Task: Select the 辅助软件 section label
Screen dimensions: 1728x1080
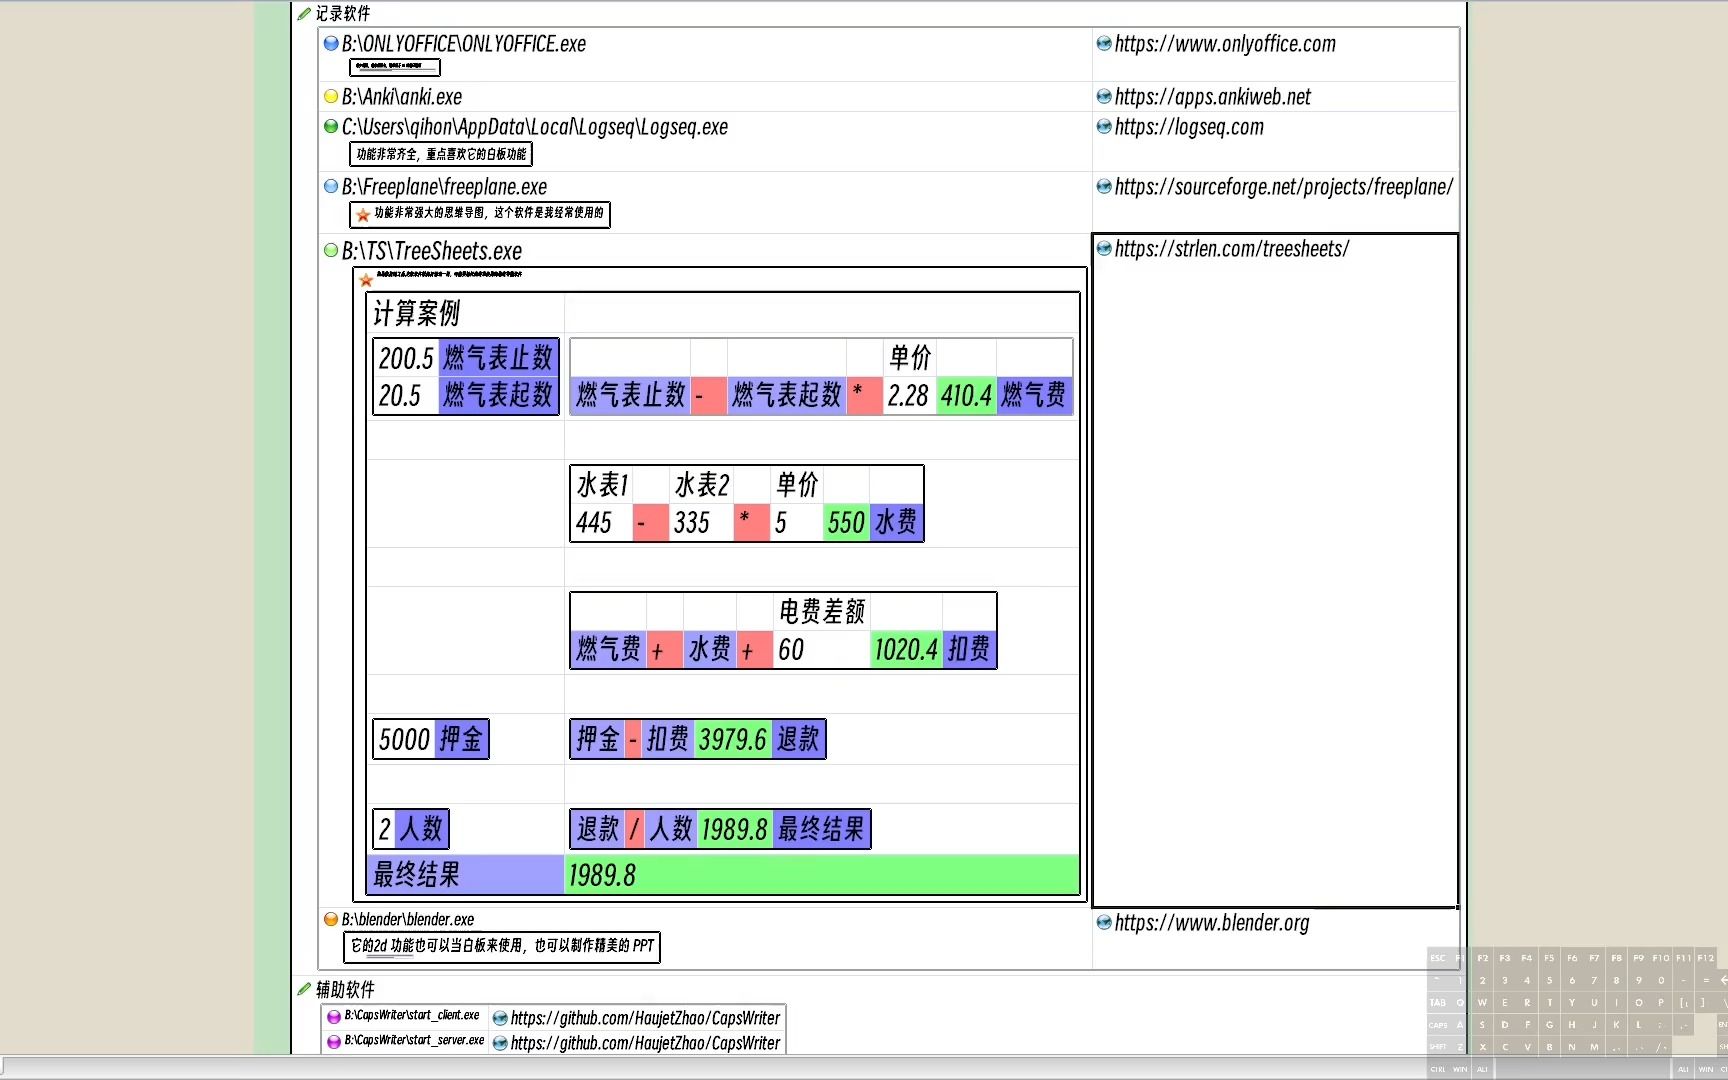Action: (x=345, y=989)
